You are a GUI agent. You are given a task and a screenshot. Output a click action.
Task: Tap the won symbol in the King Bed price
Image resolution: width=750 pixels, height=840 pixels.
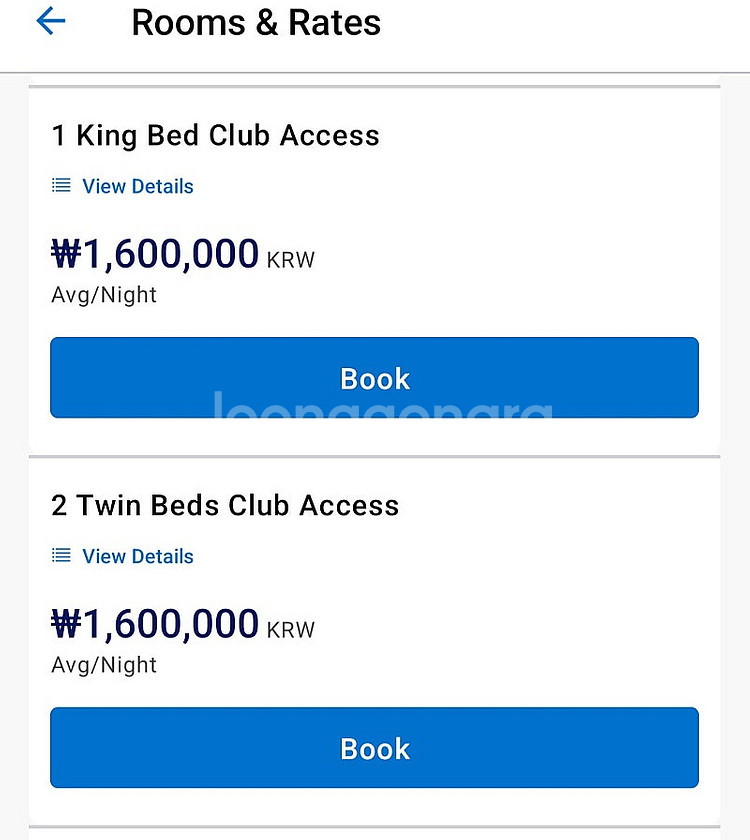66,255
